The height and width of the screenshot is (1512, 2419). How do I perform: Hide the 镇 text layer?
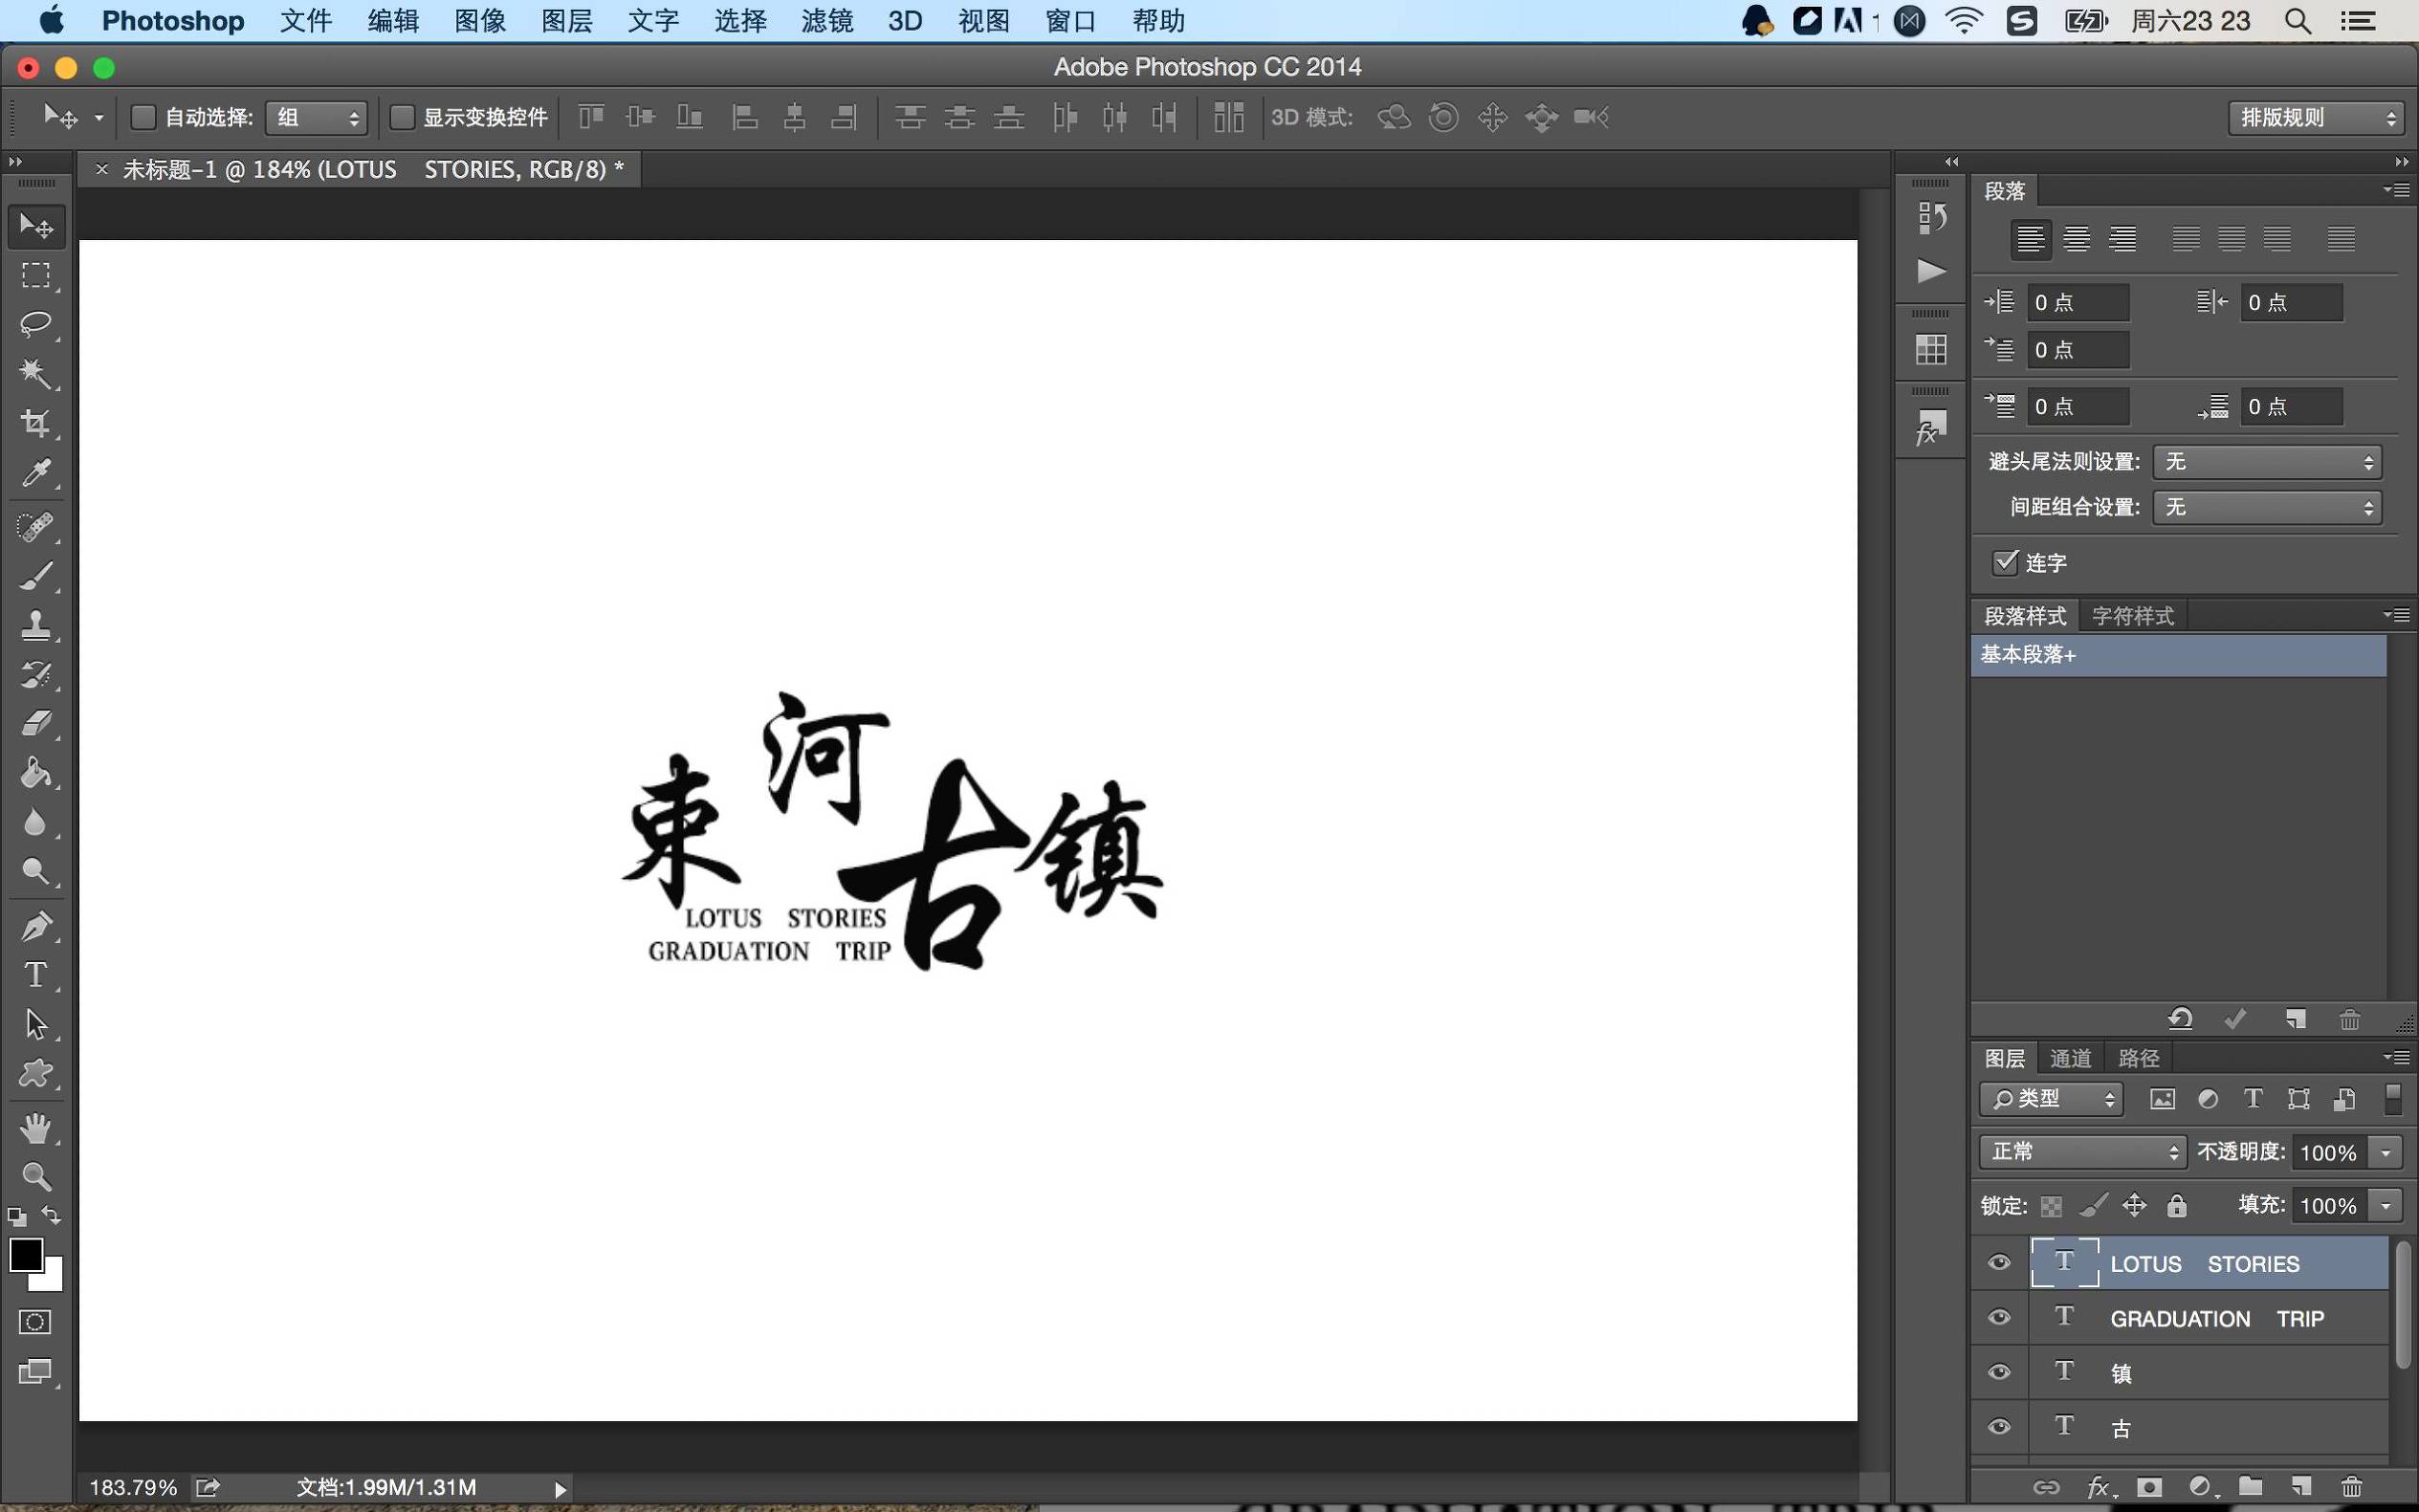point(1998,1371)
